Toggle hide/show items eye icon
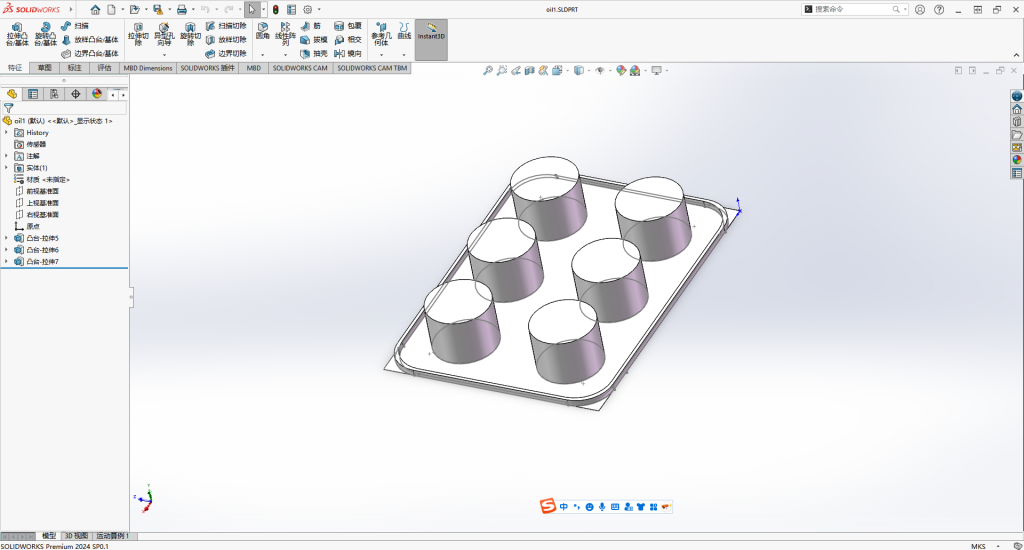 [x=600, y=71]
